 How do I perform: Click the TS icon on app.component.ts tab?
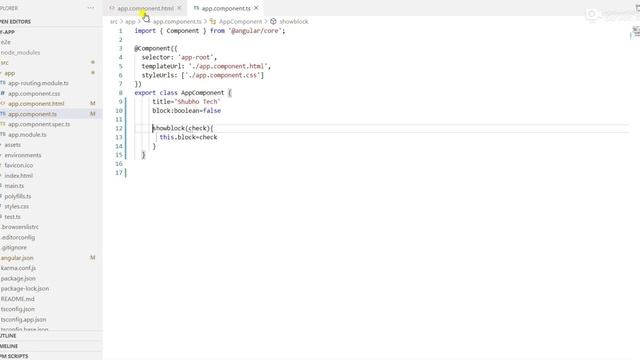click(196, 8)
